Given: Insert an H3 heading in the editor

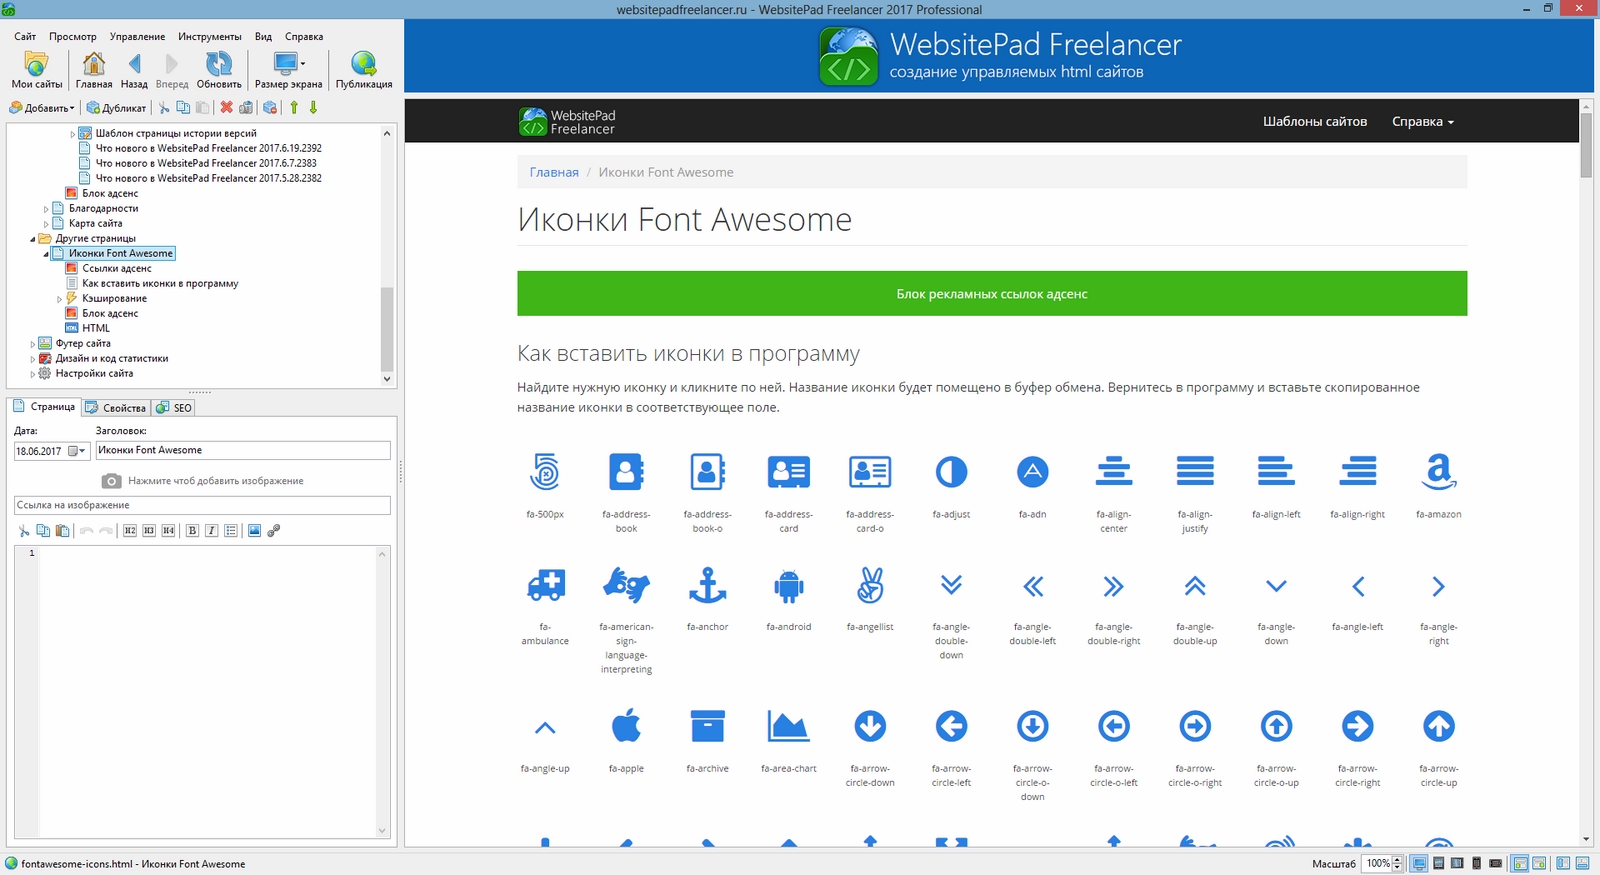Looking at the screenshot, I should point(149,531).
